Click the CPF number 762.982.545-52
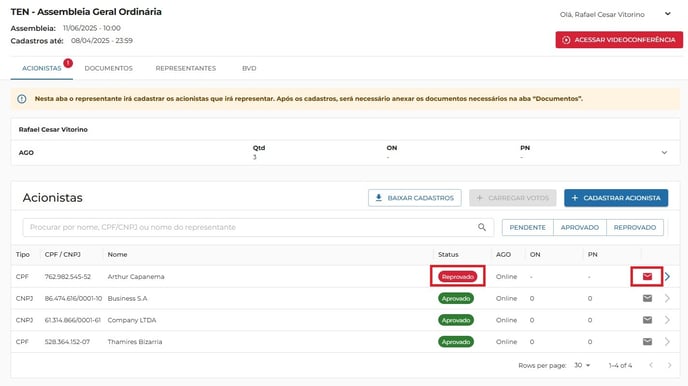This screenshot has height=386, width=688. [68, 277]
